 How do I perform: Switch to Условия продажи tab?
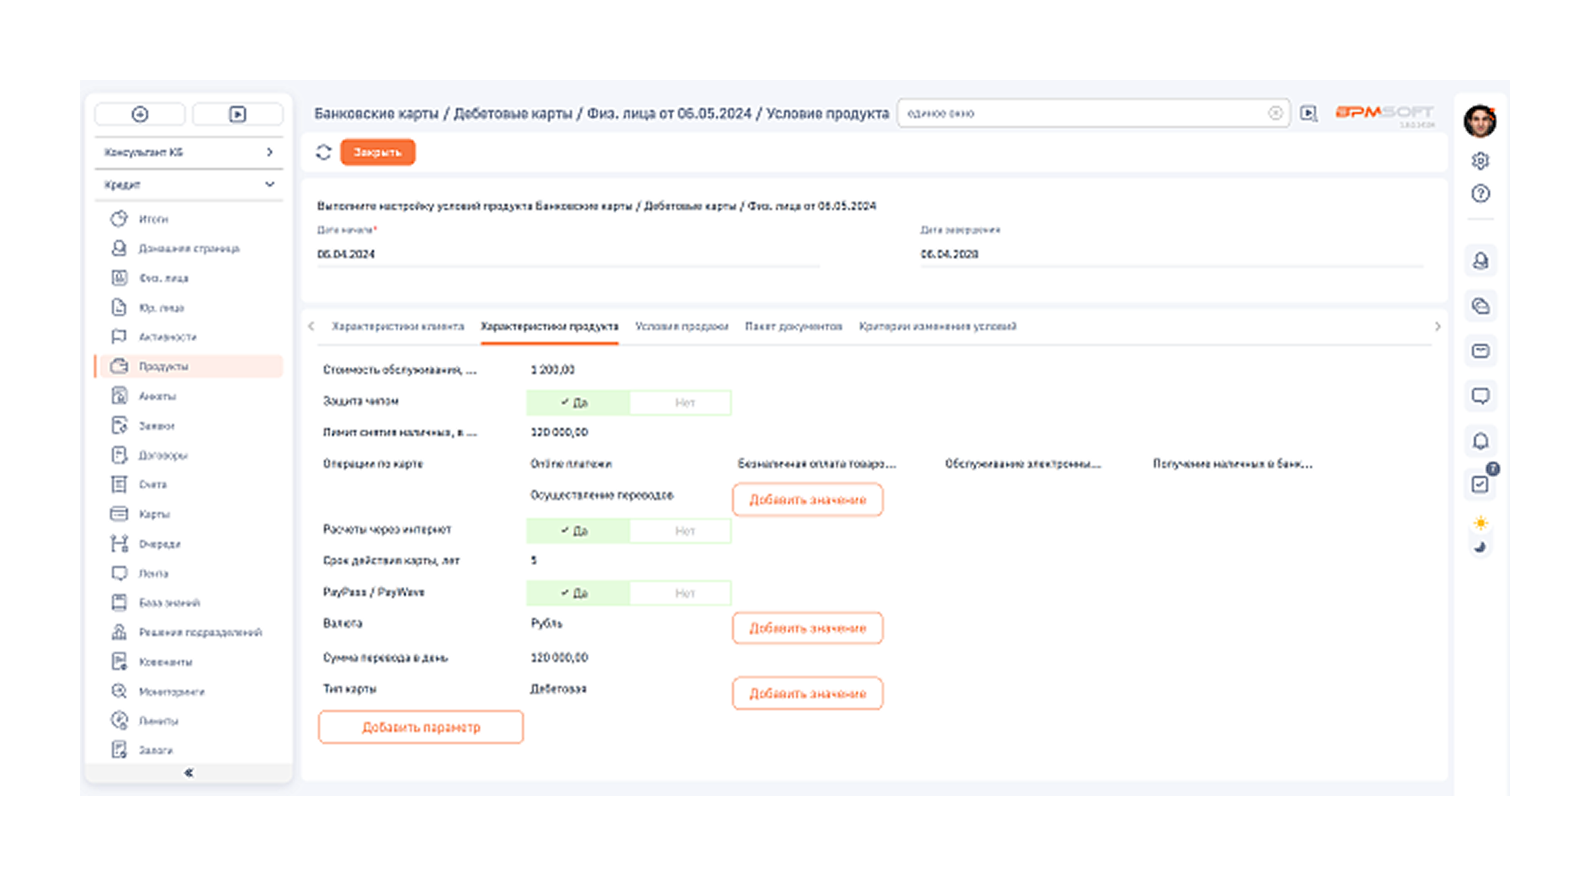point(682,326)
